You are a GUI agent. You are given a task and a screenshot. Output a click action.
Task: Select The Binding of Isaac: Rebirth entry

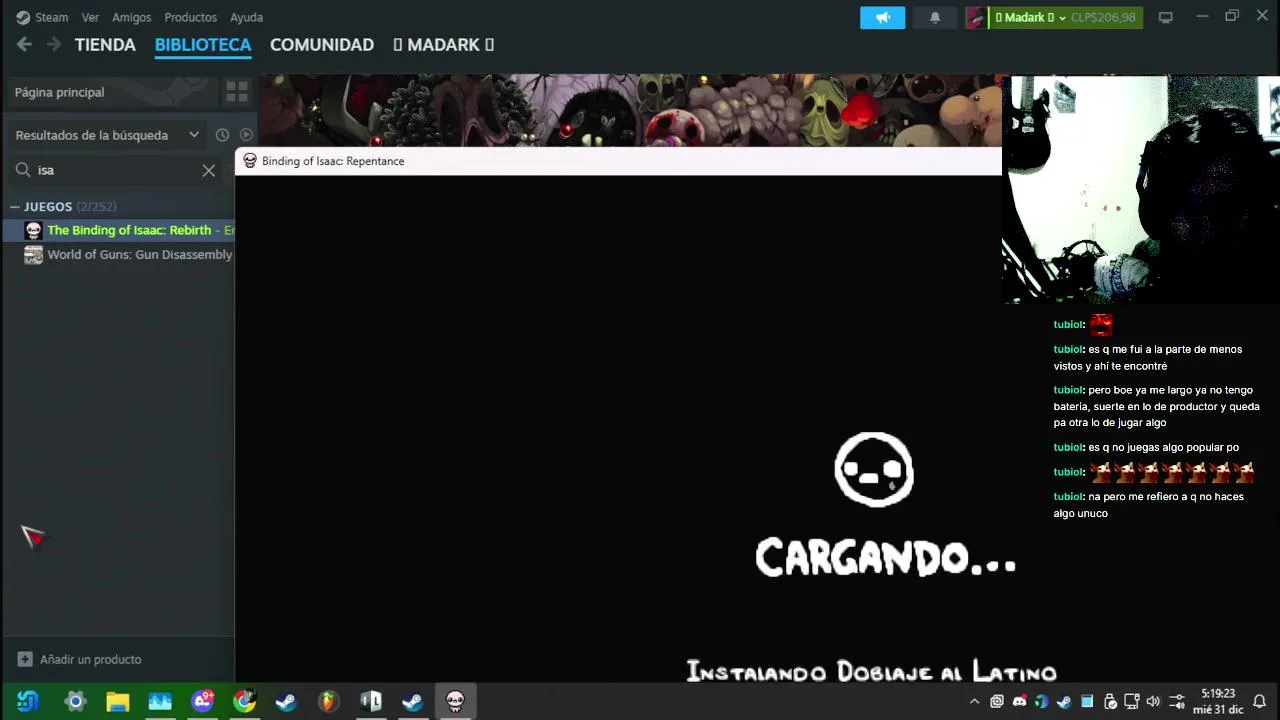[119, 230]
